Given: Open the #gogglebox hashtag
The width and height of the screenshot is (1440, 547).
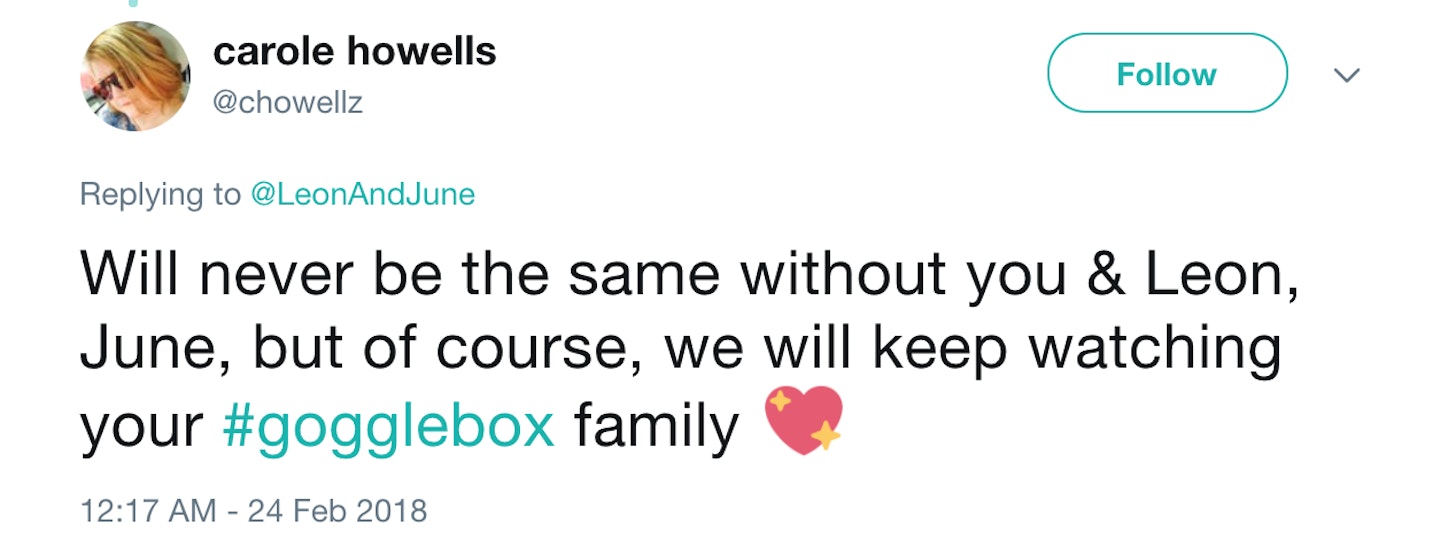Looking at the screenshot, I should click(387, 427).
